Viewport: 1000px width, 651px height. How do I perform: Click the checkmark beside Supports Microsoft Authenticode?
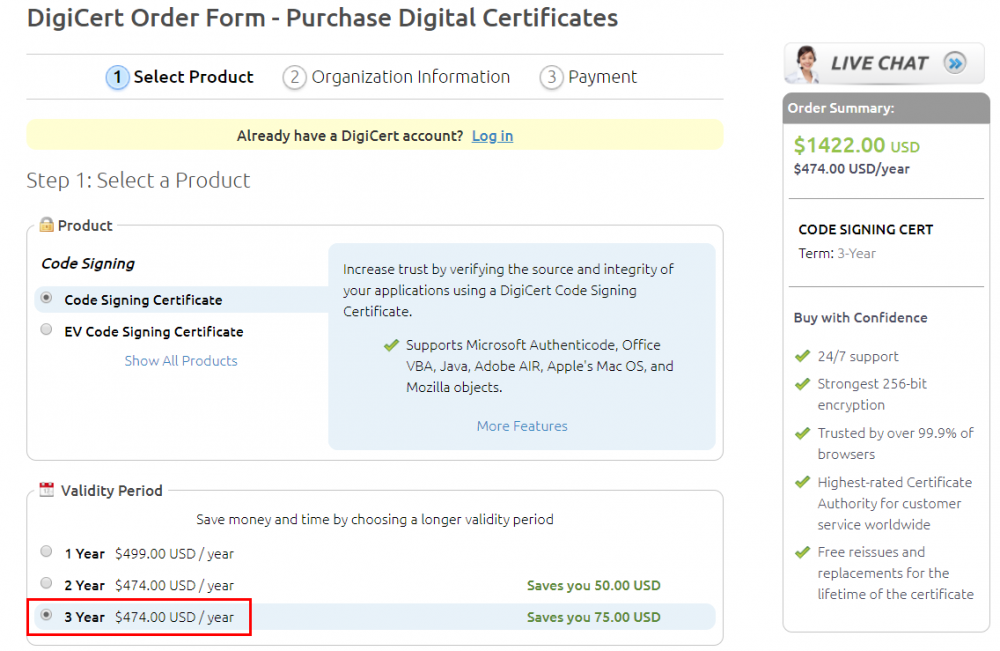(391, 345)
